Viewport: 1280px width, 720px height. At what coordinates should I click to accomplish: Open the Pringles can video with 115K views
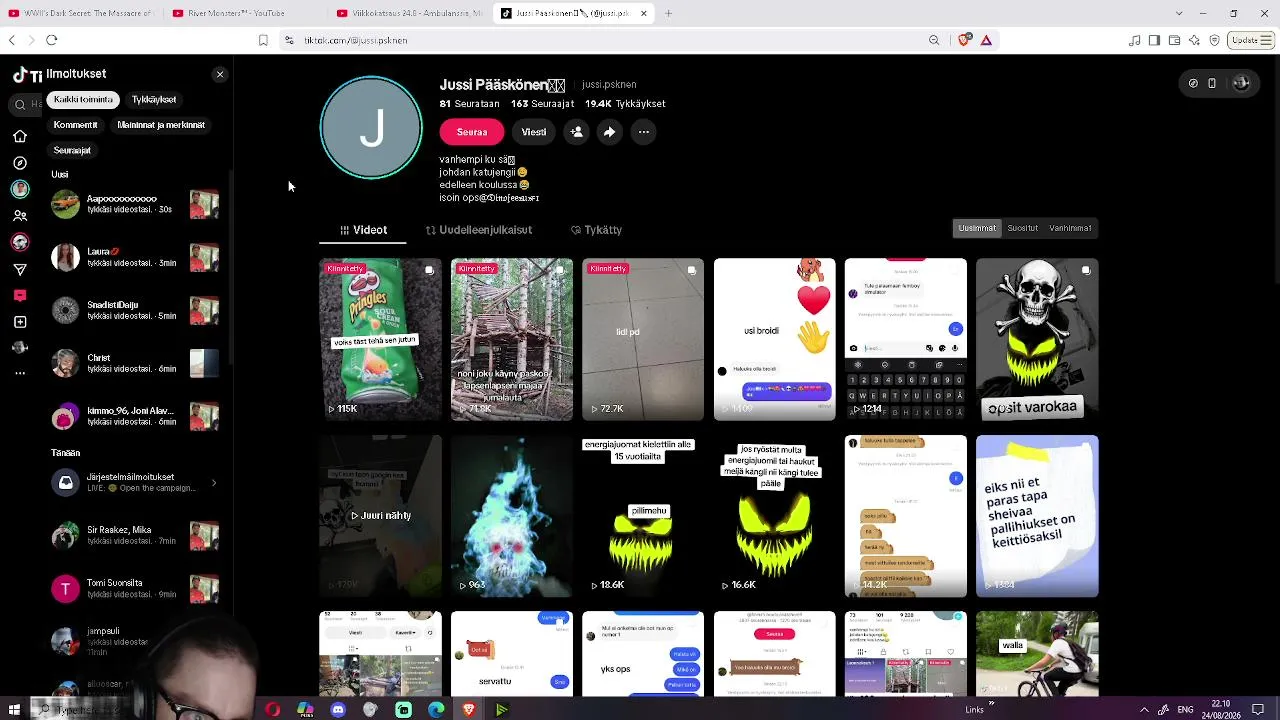380,339
